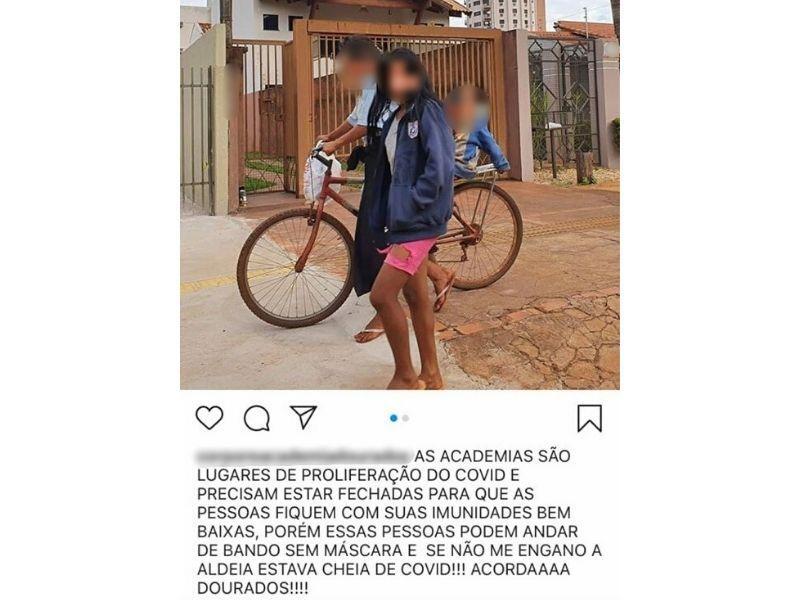Viewport: 800px width, 600px height.
Task: Tap the bicycle's rear wheel in the photo
Action: point(477,236)
